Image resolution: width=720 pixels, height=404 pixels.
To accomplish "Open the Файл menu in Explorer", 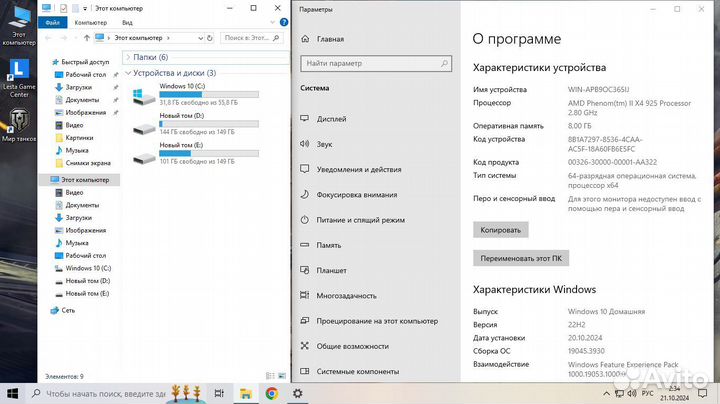I will [x=52, y=22].
